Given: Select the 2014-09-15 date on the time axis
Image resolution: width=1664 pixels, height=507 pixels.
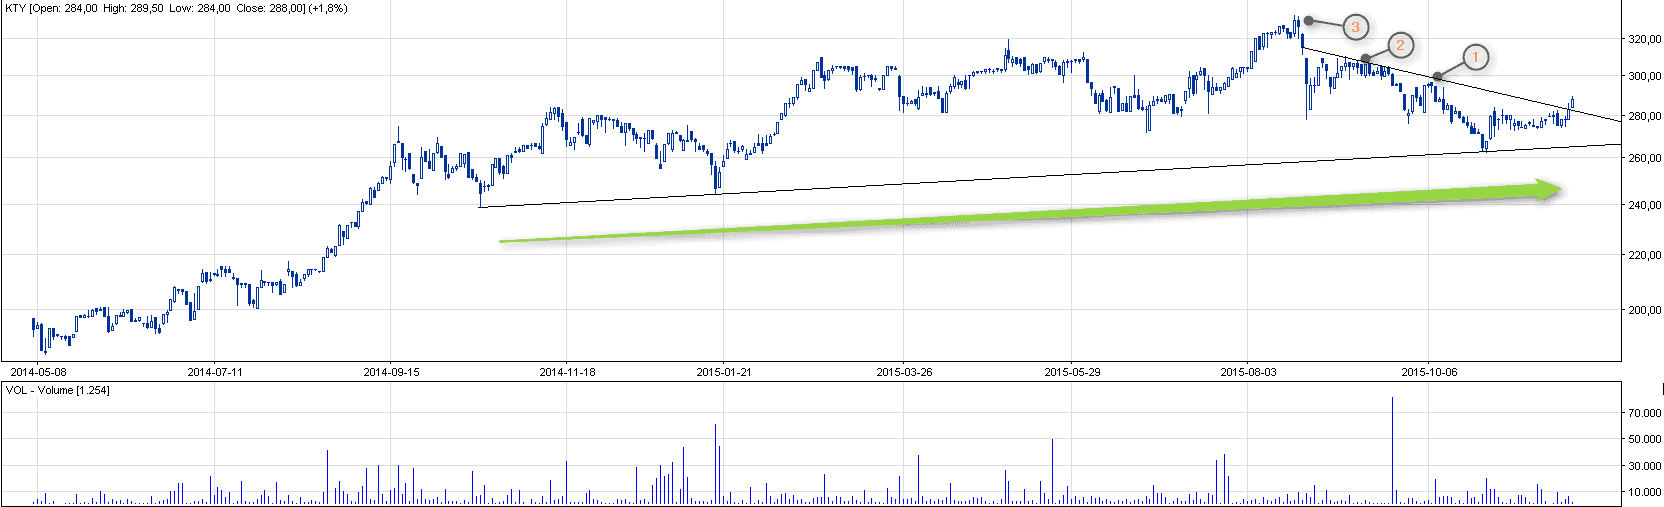Looking at the screenshot, I should click(x=391, y=372).
